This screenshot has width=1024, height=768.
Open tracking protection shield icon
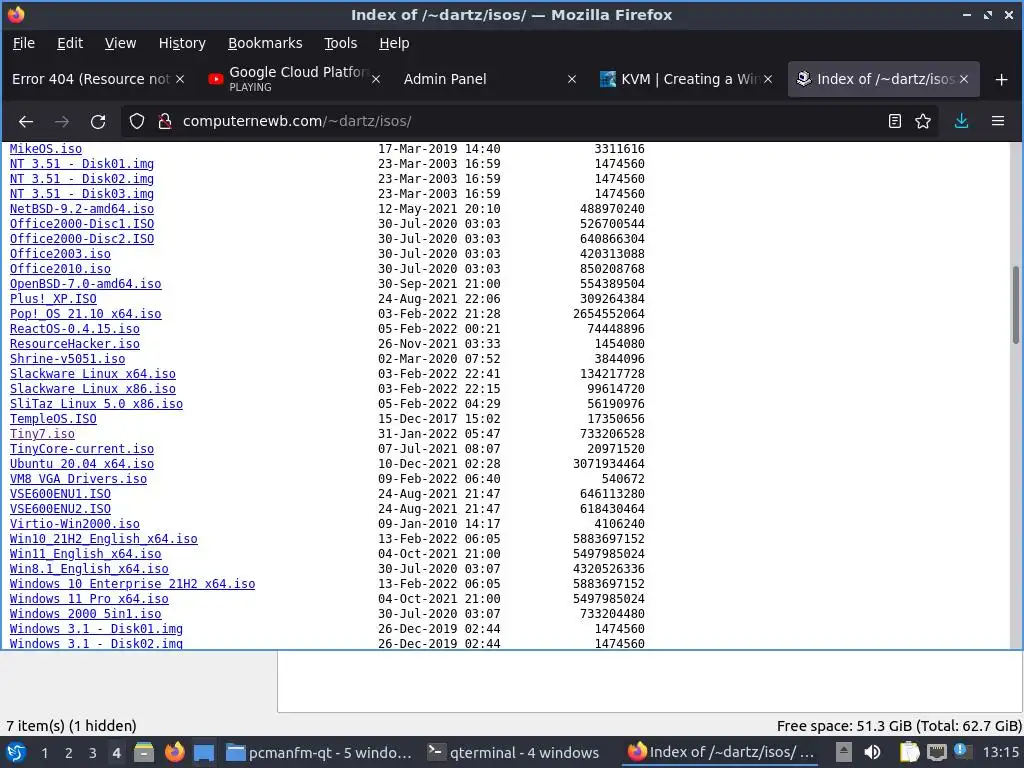pyautogui.click(x=136, y=121)
